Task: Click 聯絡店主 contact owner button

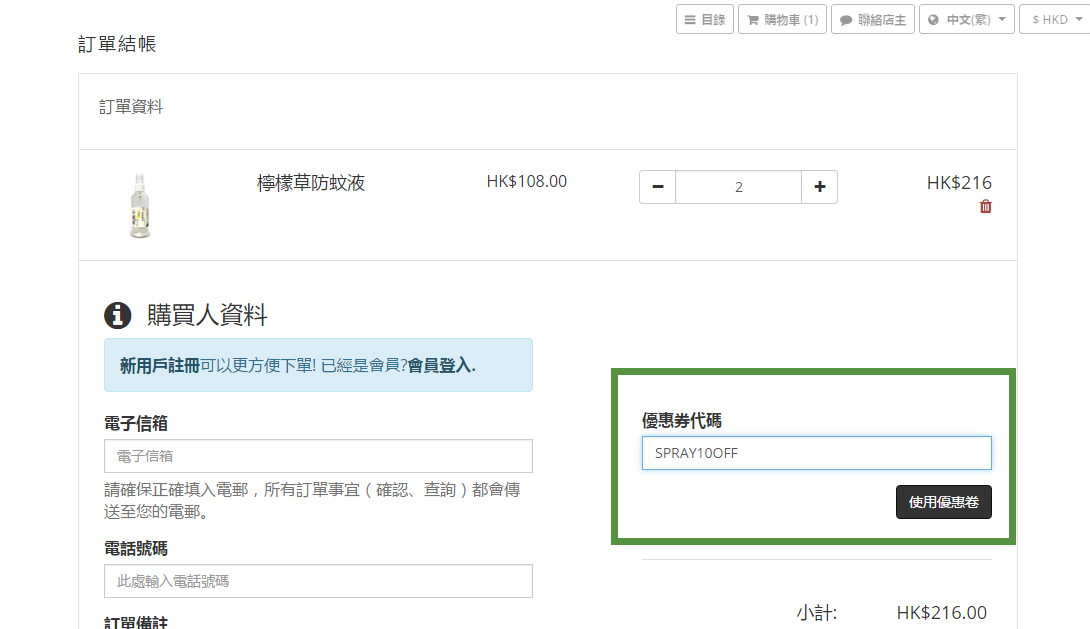Action: point(873,19)
